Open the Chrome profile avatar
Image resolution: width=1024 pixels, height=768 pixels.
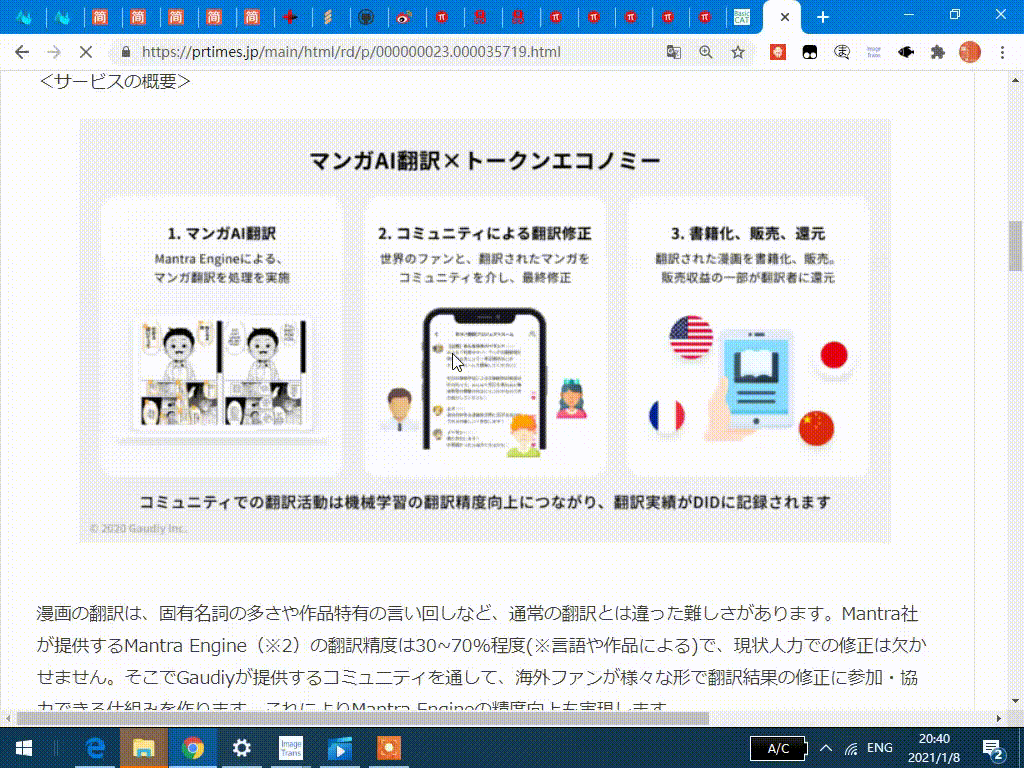point(970,52)
